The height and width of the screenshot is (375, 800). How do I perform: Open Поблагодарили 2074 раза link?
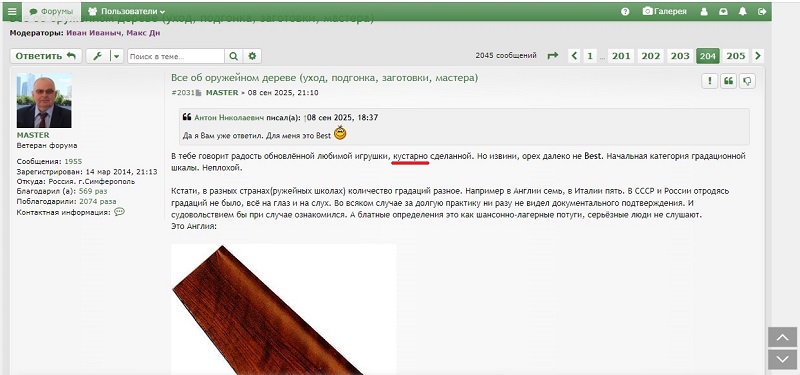98,202
